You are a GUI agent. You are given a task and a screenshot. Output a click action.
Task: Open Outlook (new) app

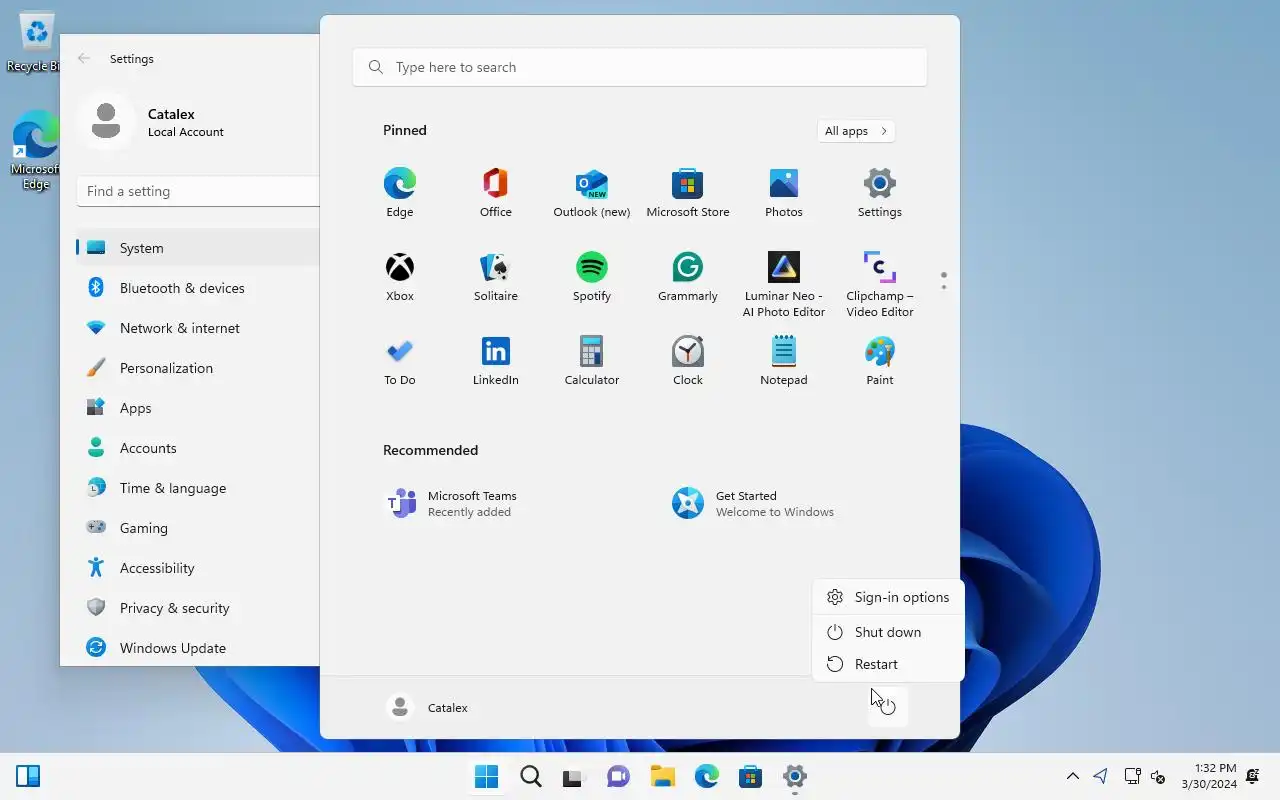[x=591, y=192]
